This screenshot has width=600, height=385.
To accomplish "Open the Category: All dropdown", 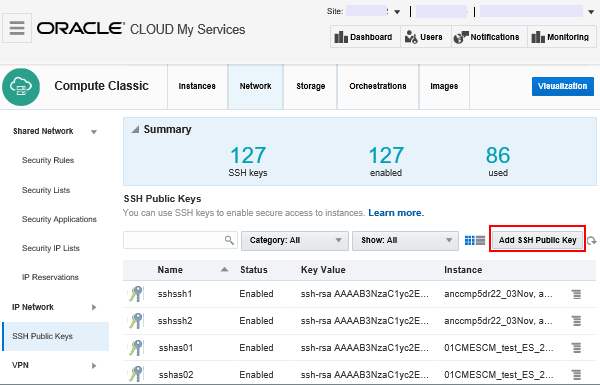I will (x=295, y=240).
